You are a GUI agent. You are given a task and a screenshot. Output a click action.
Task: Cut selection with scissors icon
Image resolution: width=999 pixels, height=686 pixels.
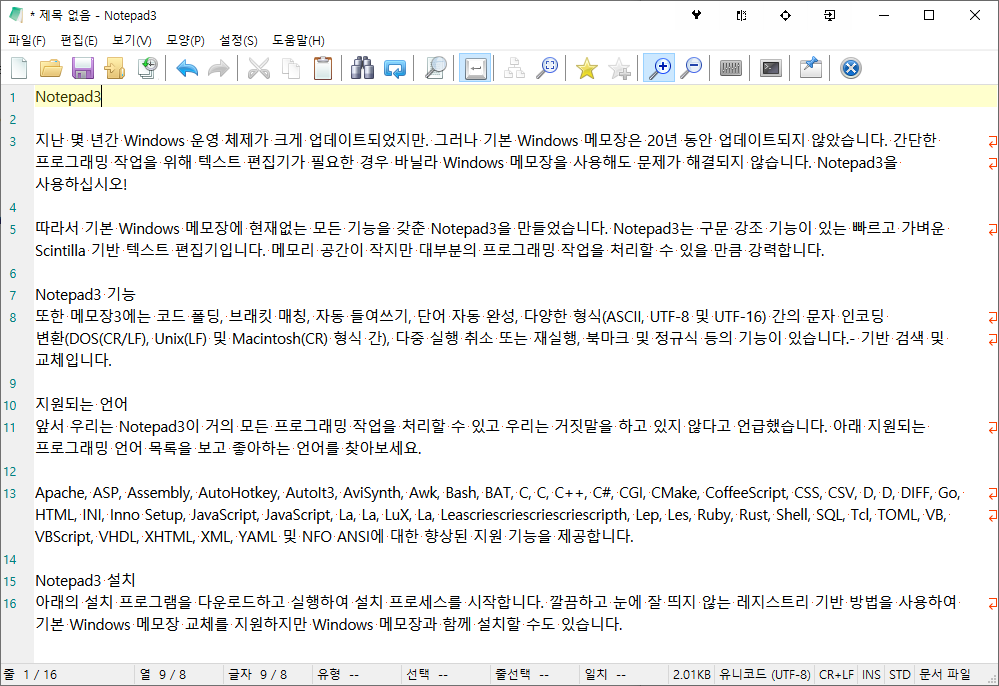(x=259, y=68)
